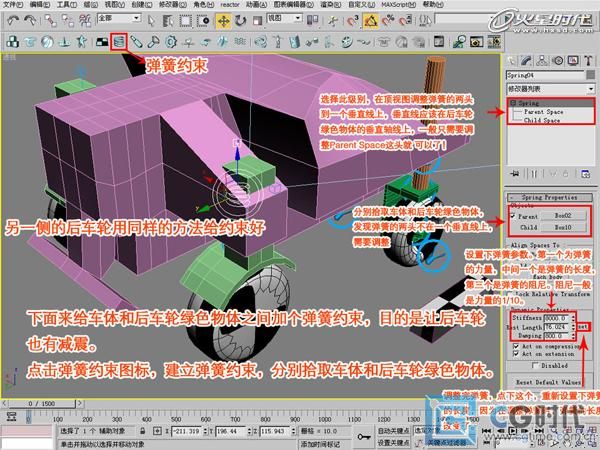Toggle the Parent object checkbox

(513, 216)
